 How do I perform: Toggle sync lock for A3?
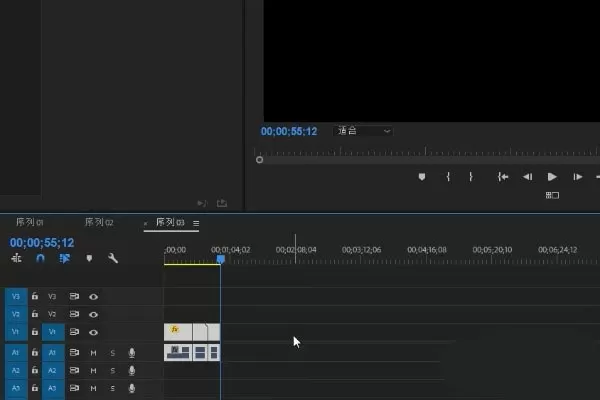pos(74,388)
